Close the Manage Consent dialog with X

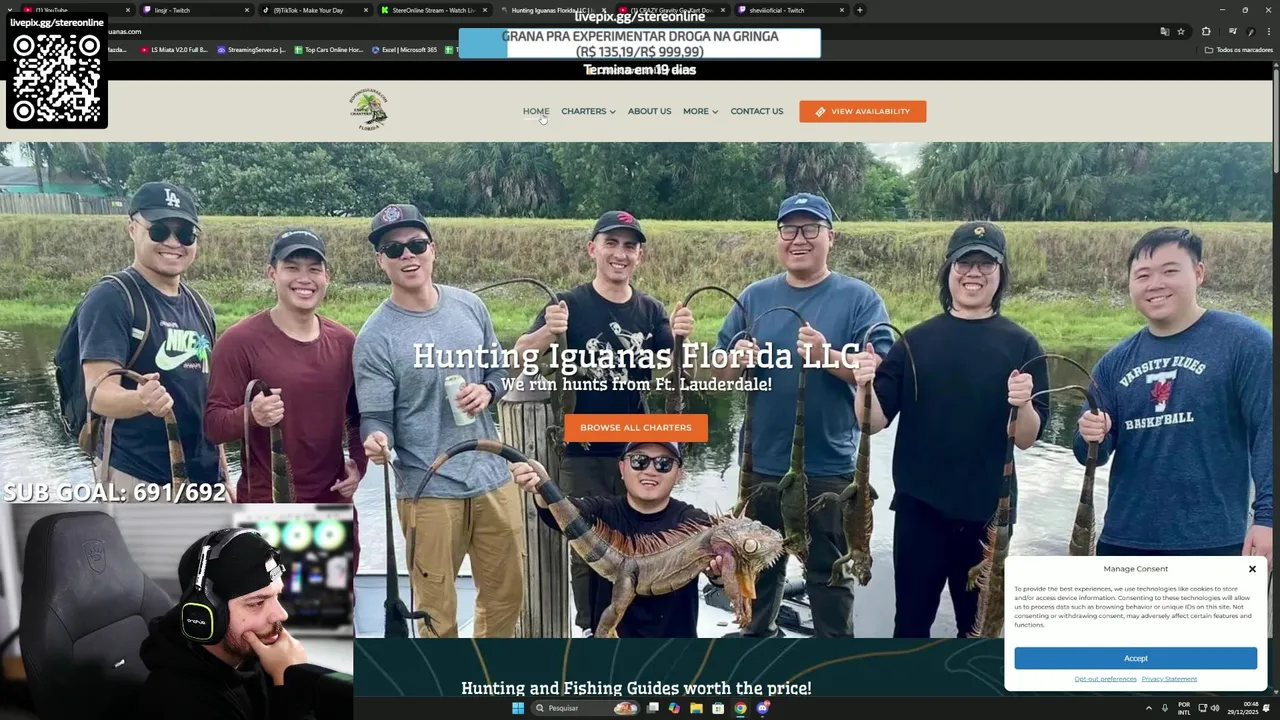[x=1252, y=569]
